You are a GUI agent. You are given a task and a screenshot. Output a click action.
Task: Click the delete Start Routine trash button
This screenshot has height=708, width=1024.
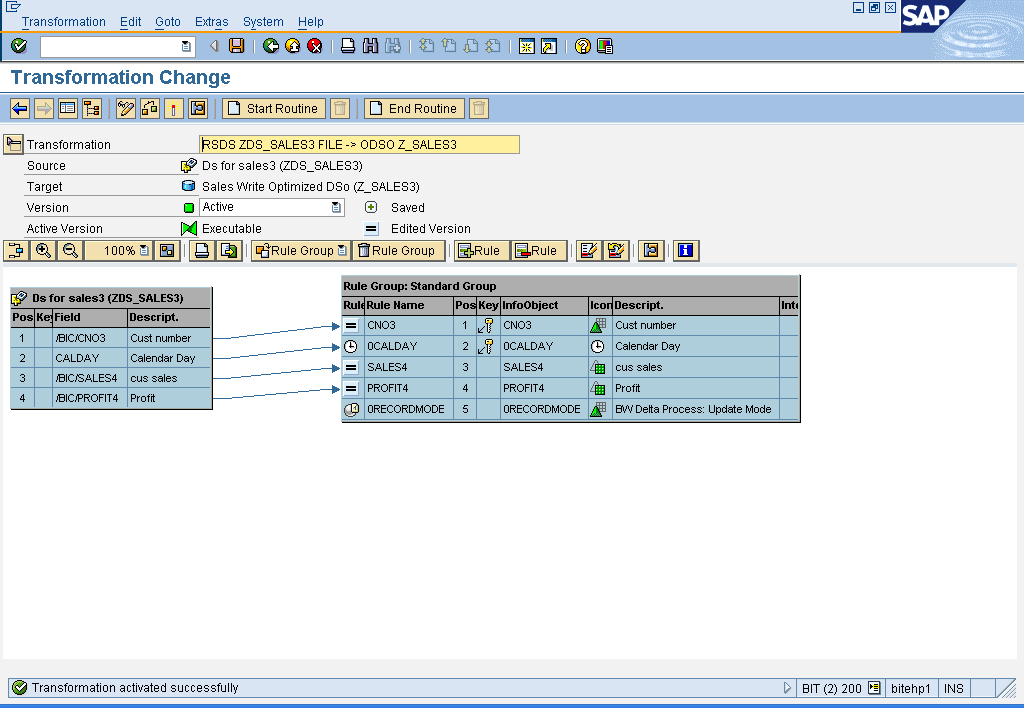(x=340, y=108)
